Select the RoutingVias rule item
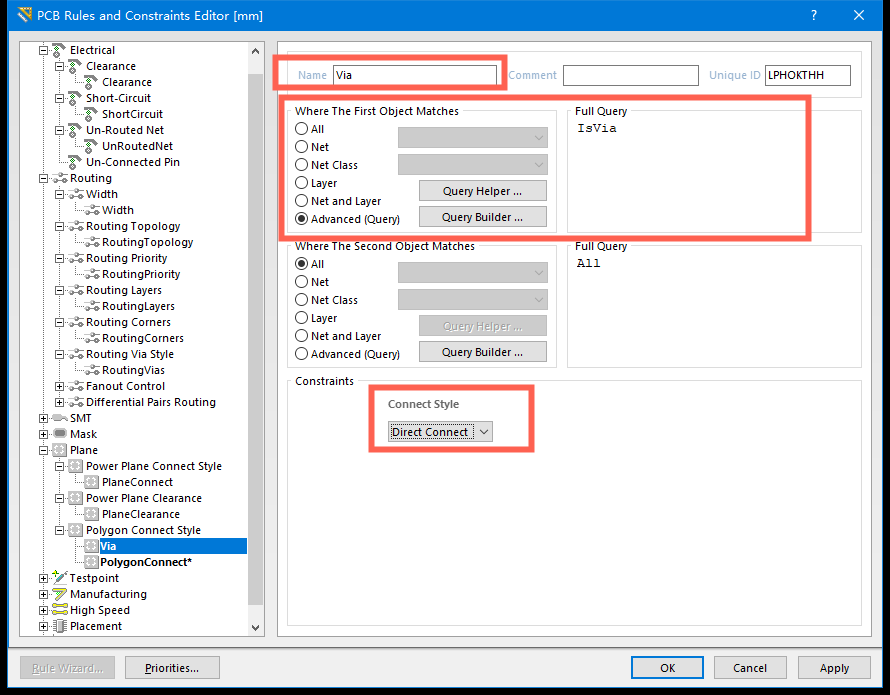This screenshot has width=890, height=695. pyautogui.click(x=133, y=370)
